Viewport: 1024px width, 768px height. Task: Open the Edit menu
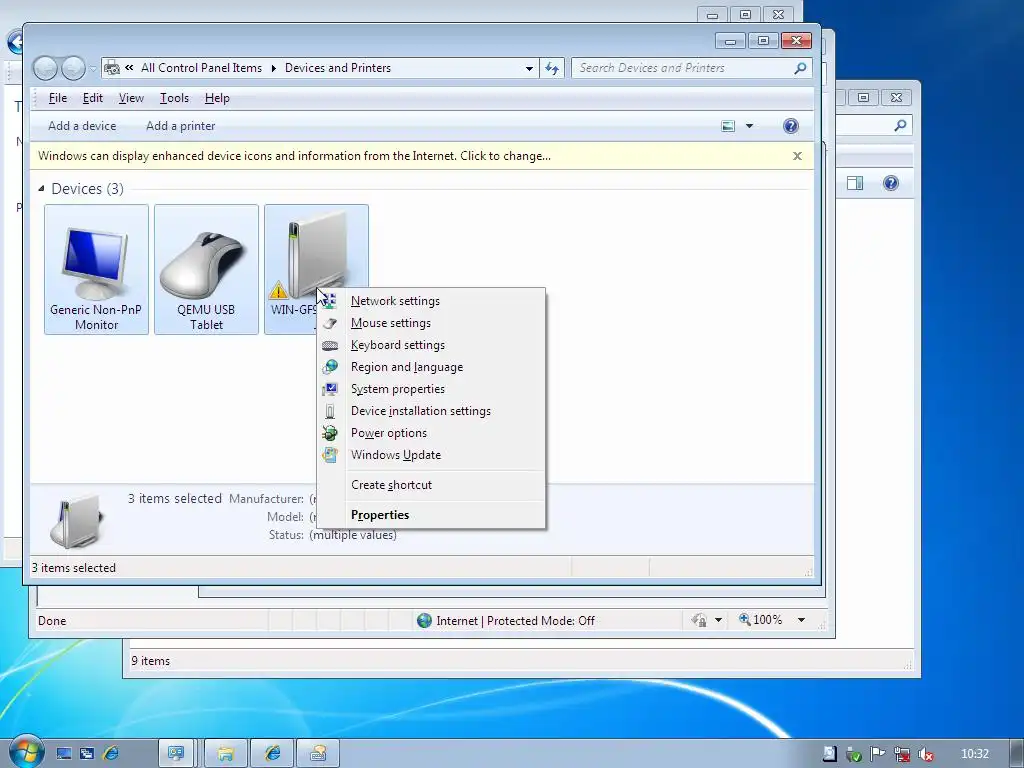coord(92,98)
